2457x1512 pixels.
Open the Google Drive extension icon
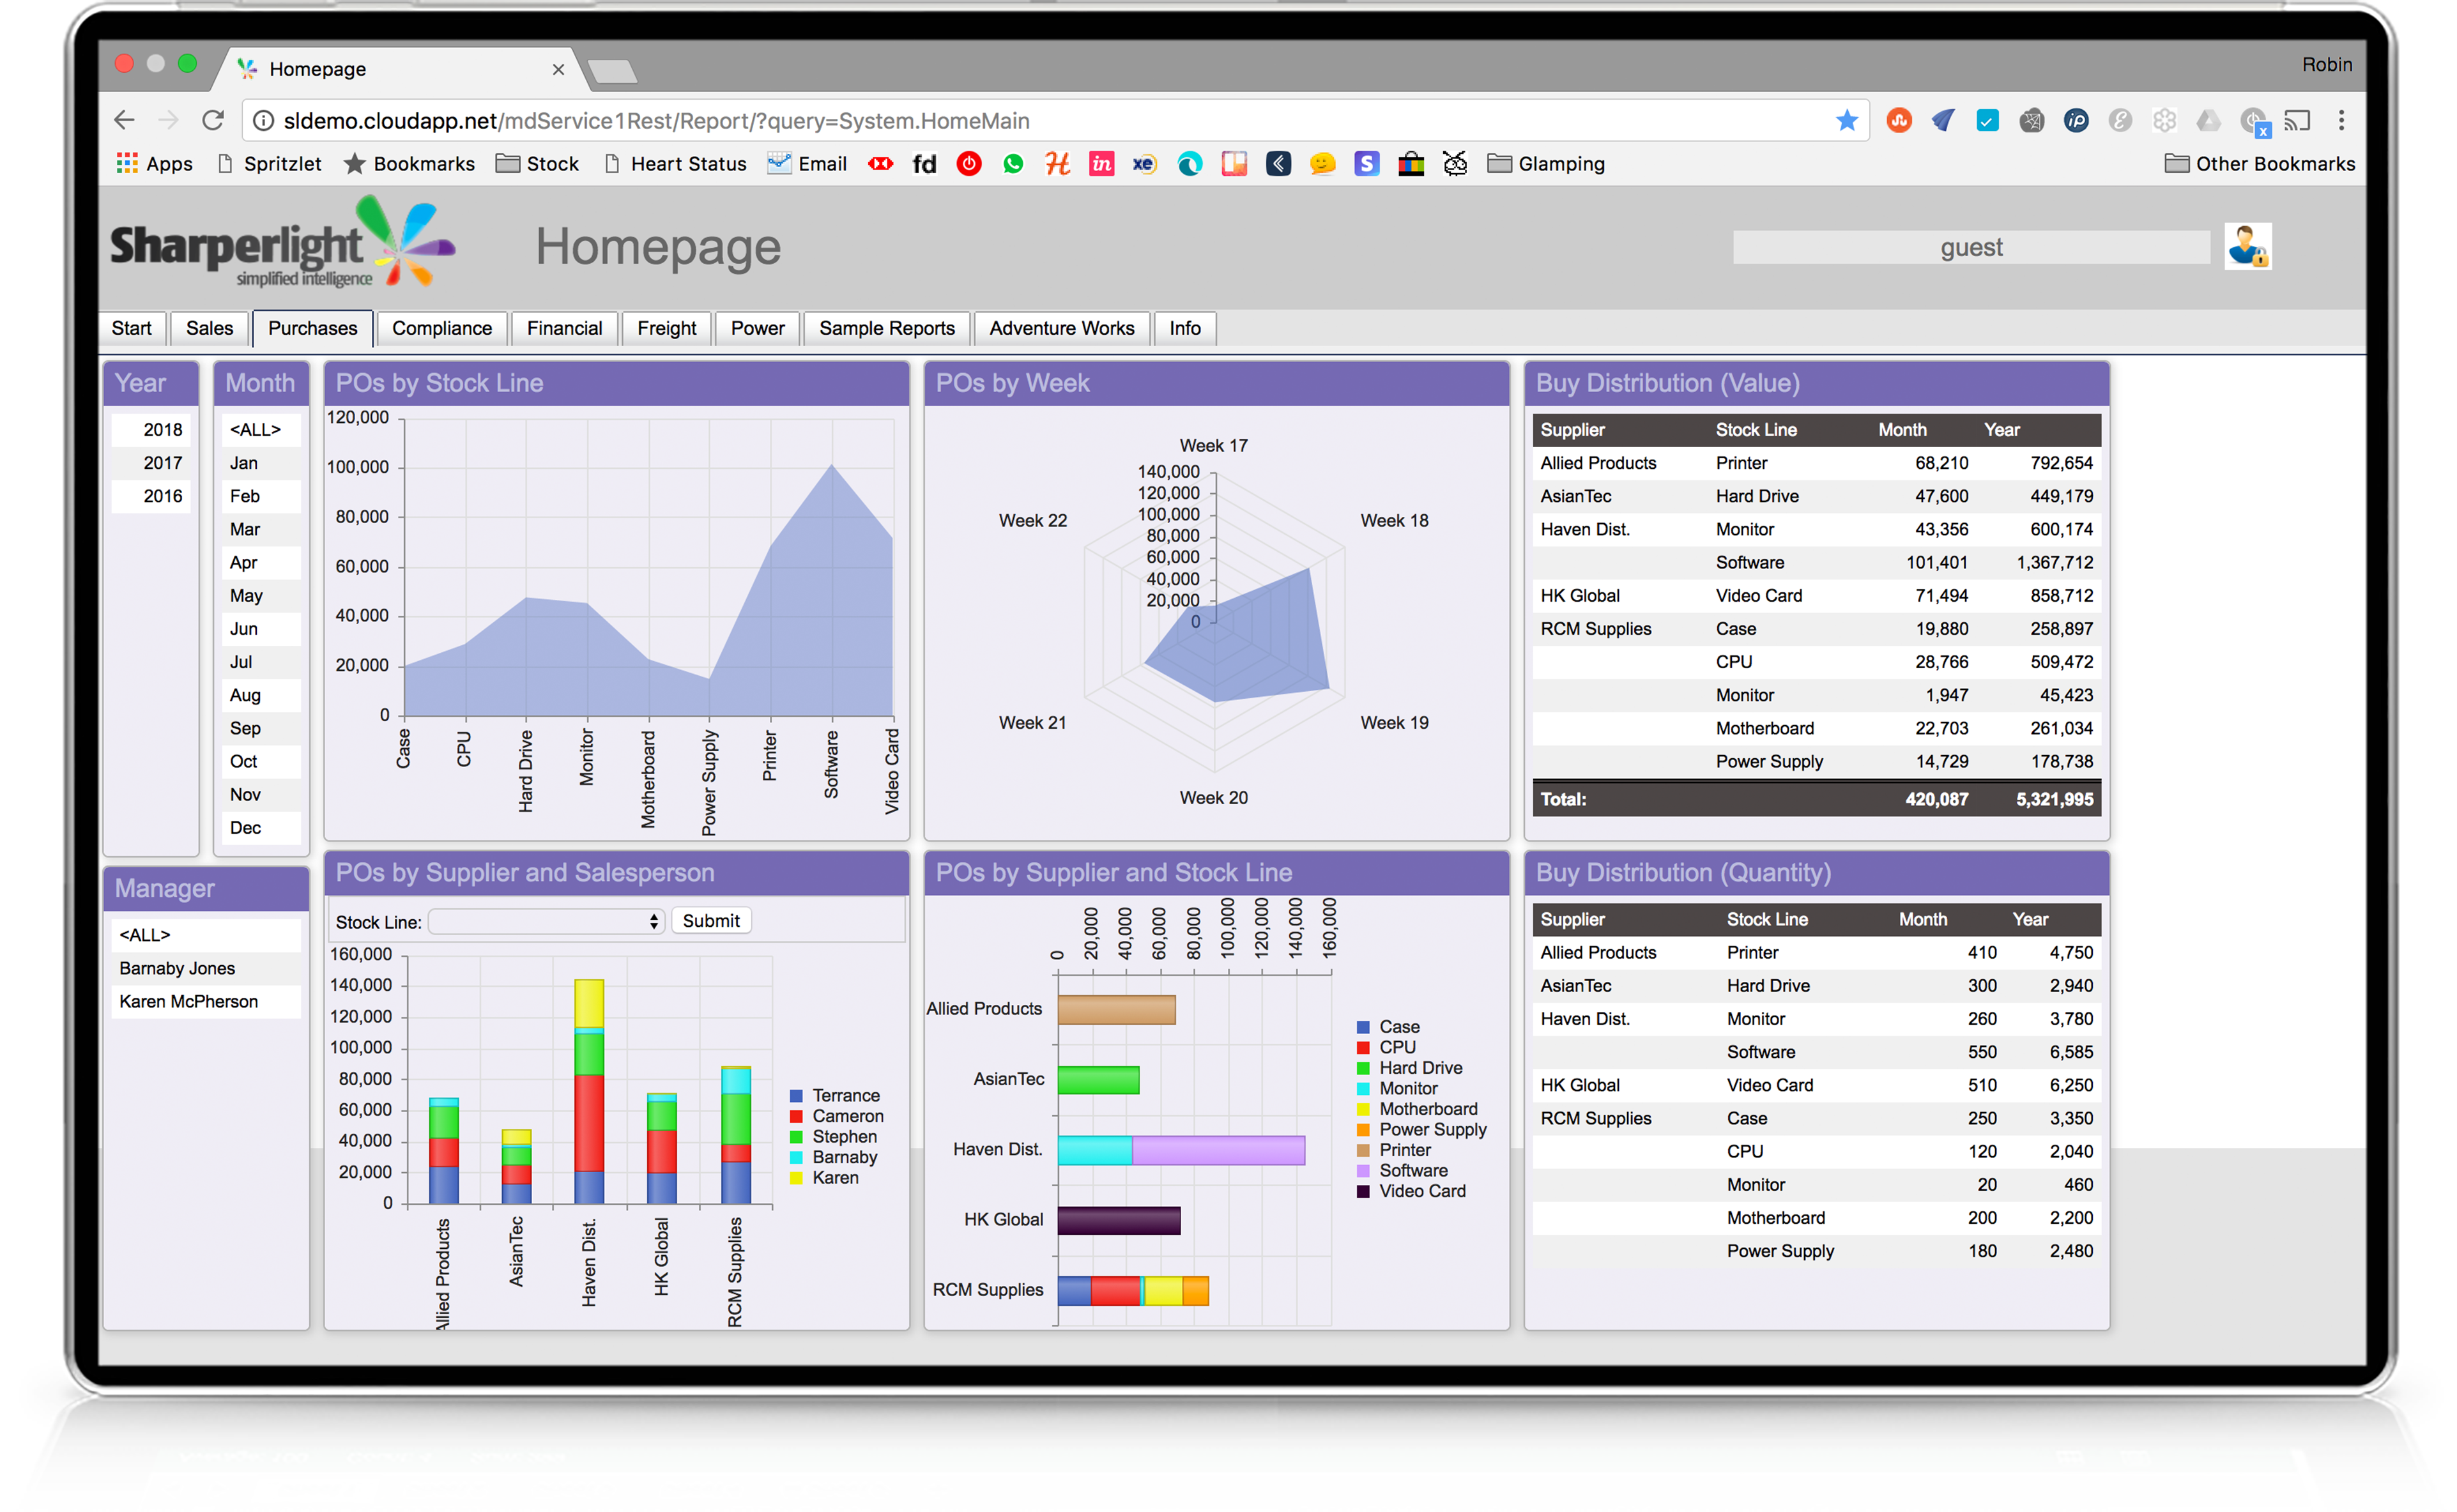tap(2208, 121)
